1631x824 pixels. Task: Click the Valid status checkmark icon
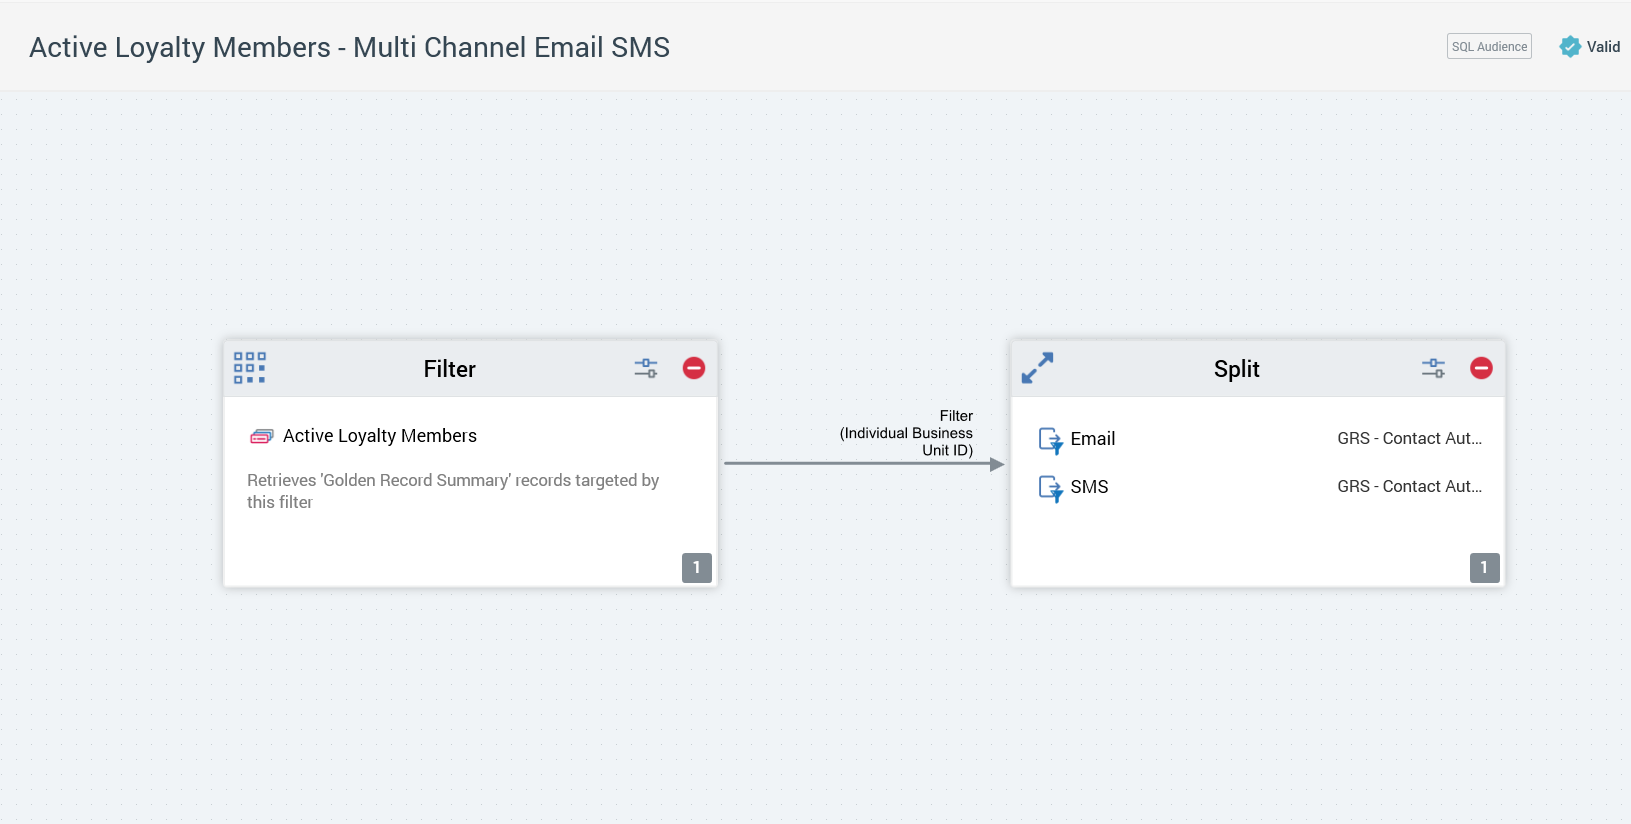(x=1570, y=47)
